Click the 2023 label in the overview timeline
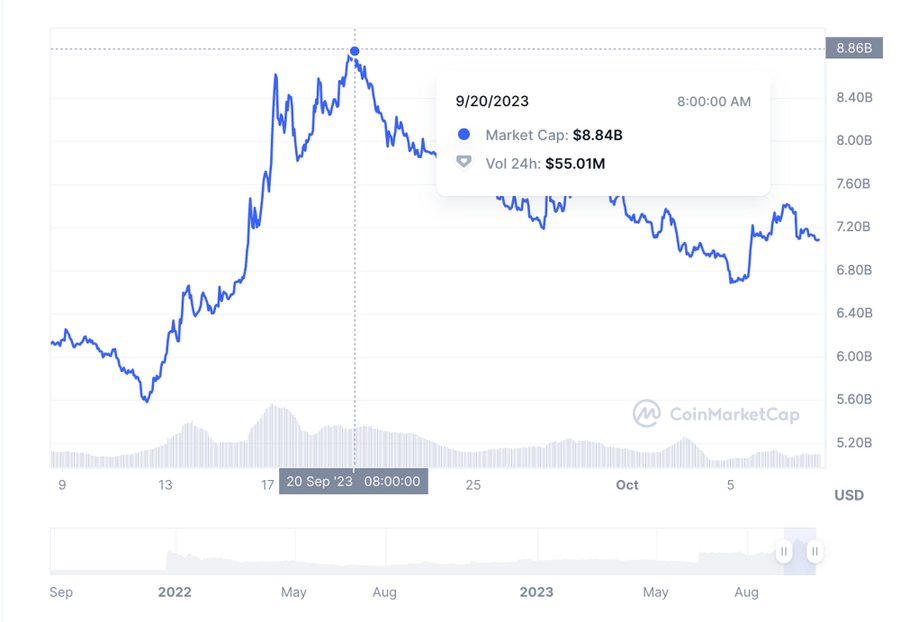 (536, 592)
